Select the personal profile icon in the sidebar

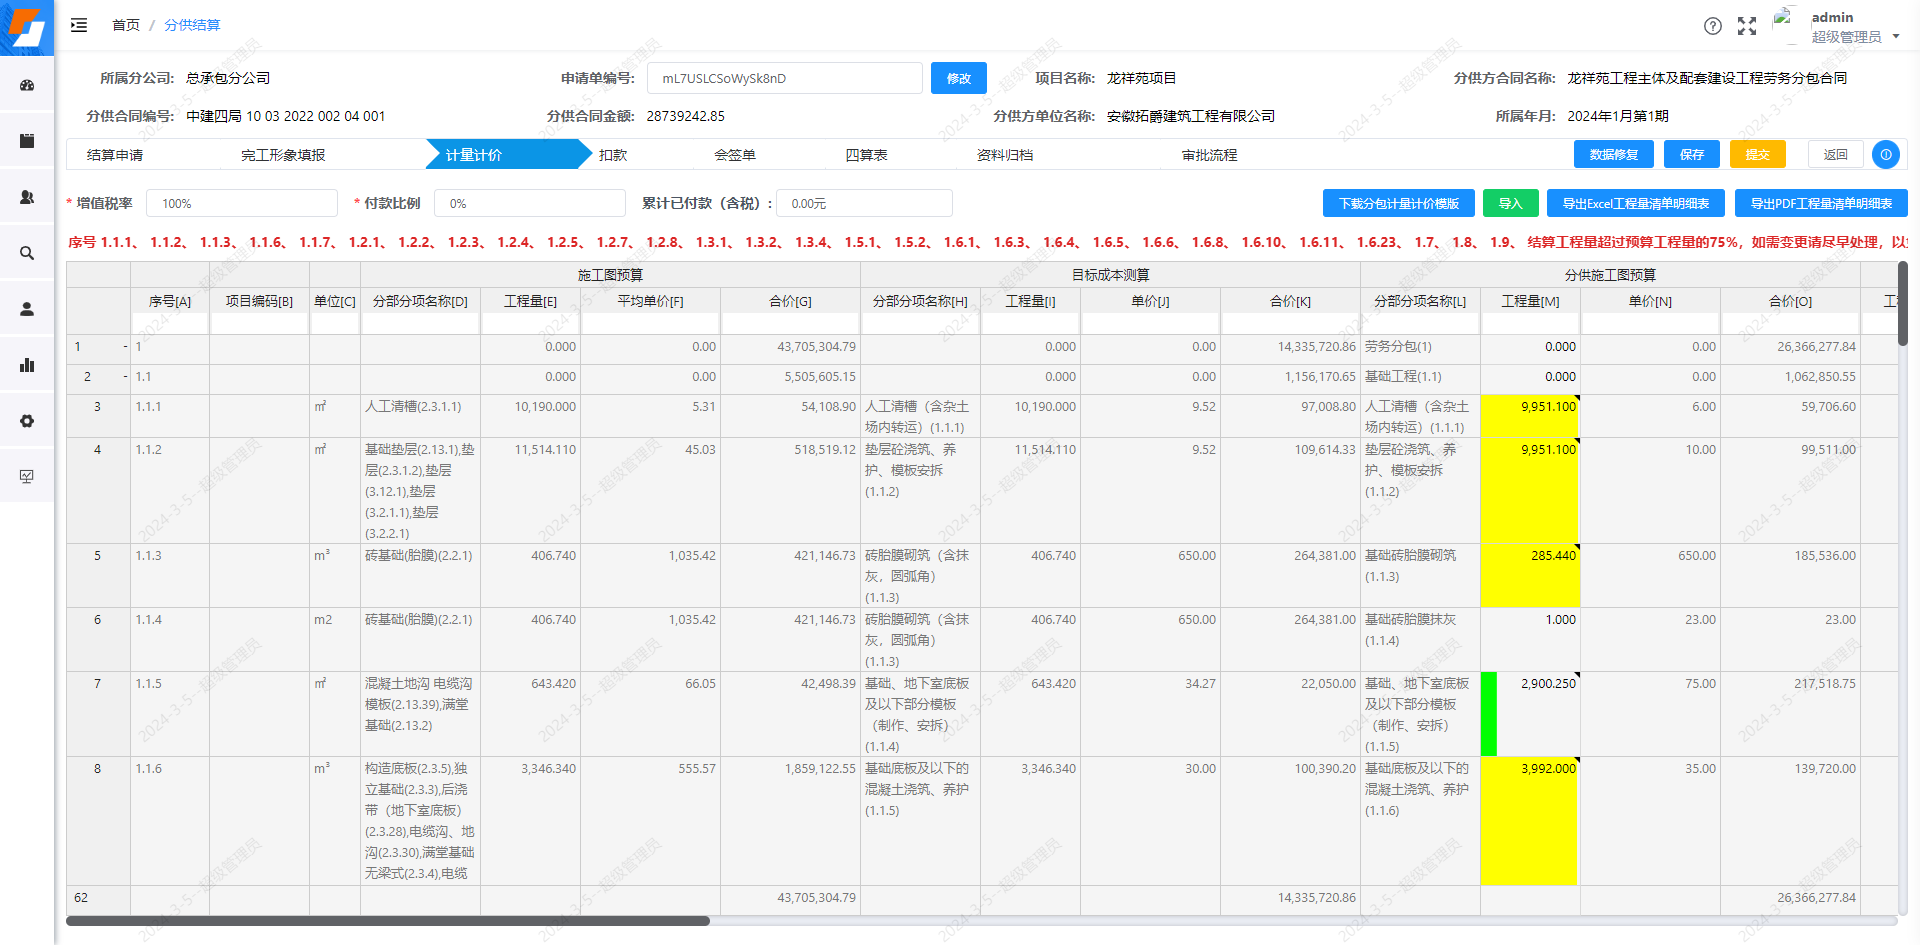[x=27, y=308]
